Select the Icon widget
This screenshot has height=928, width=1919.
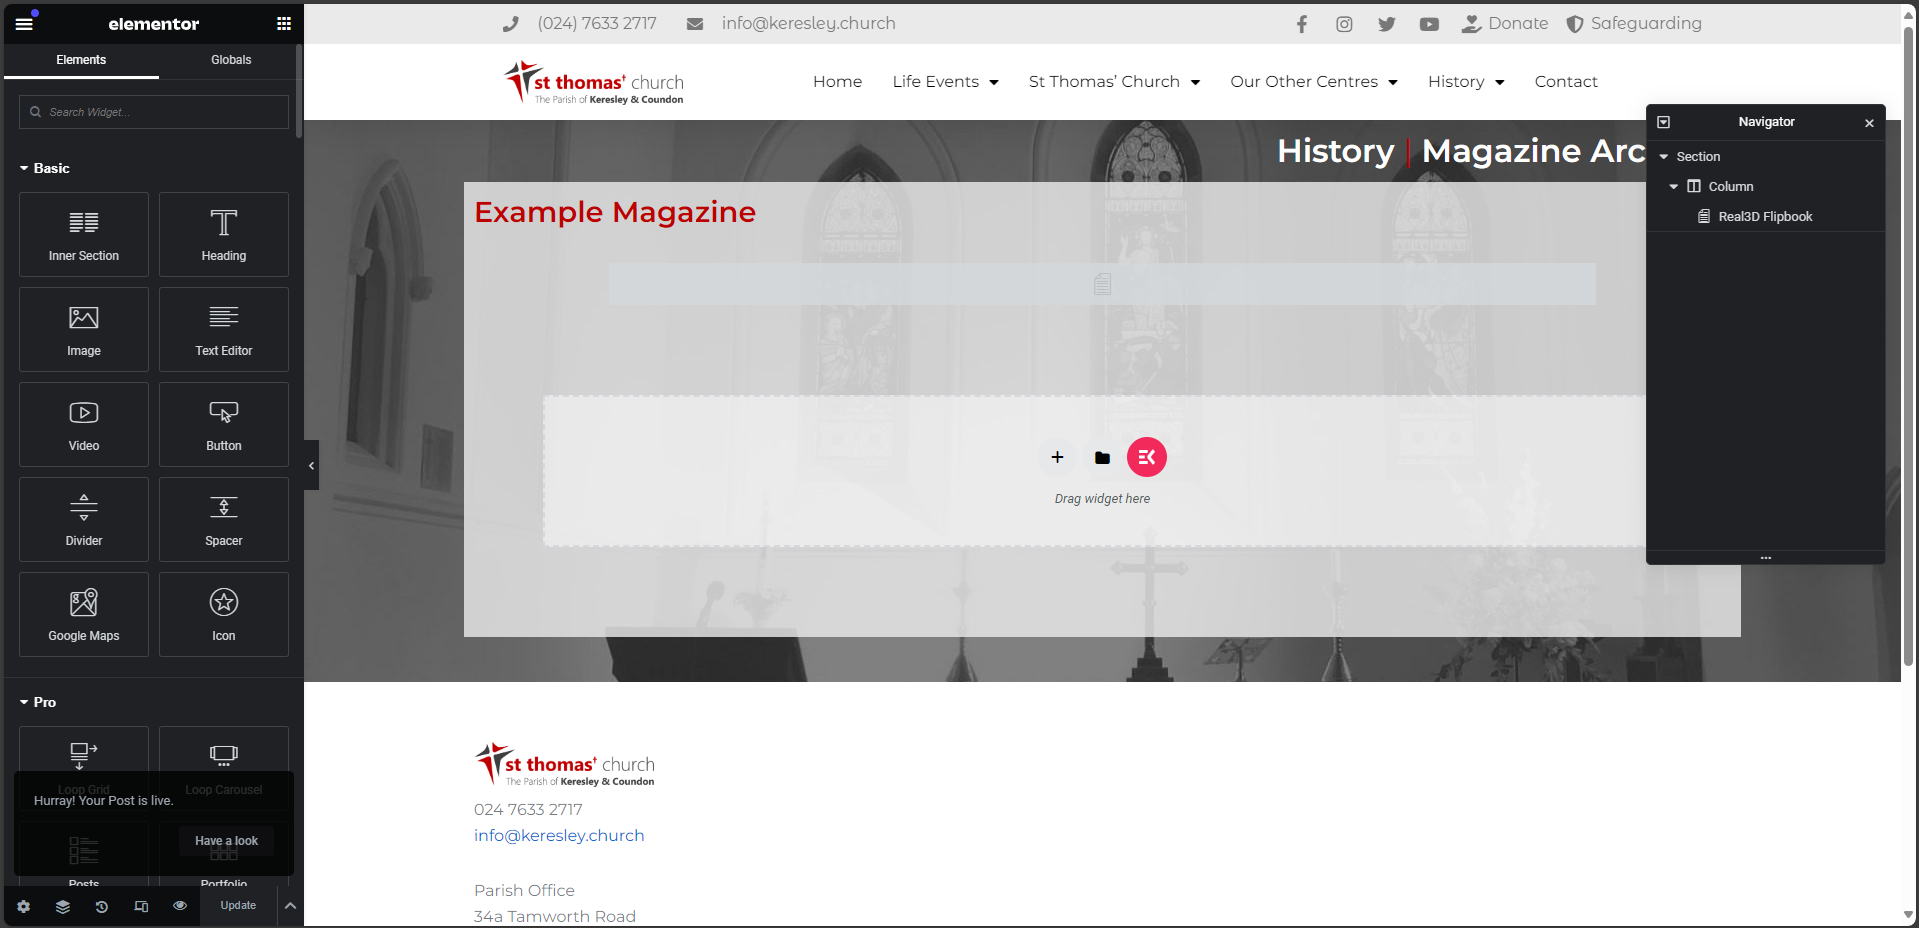click(224, 615)
